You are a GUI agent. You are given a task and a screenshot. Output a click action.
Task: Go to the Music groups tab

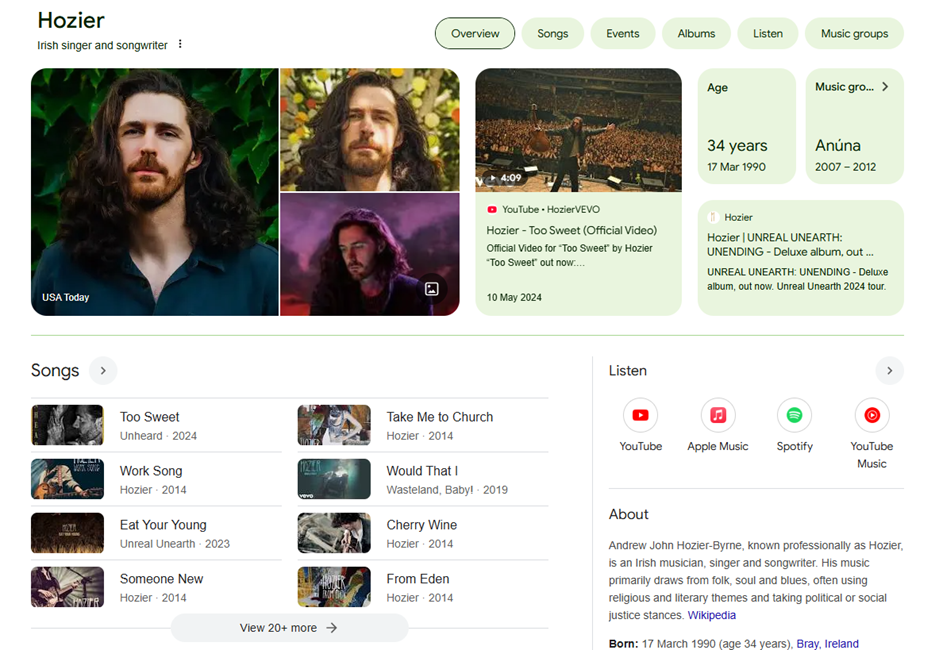(x=855, y=34)
